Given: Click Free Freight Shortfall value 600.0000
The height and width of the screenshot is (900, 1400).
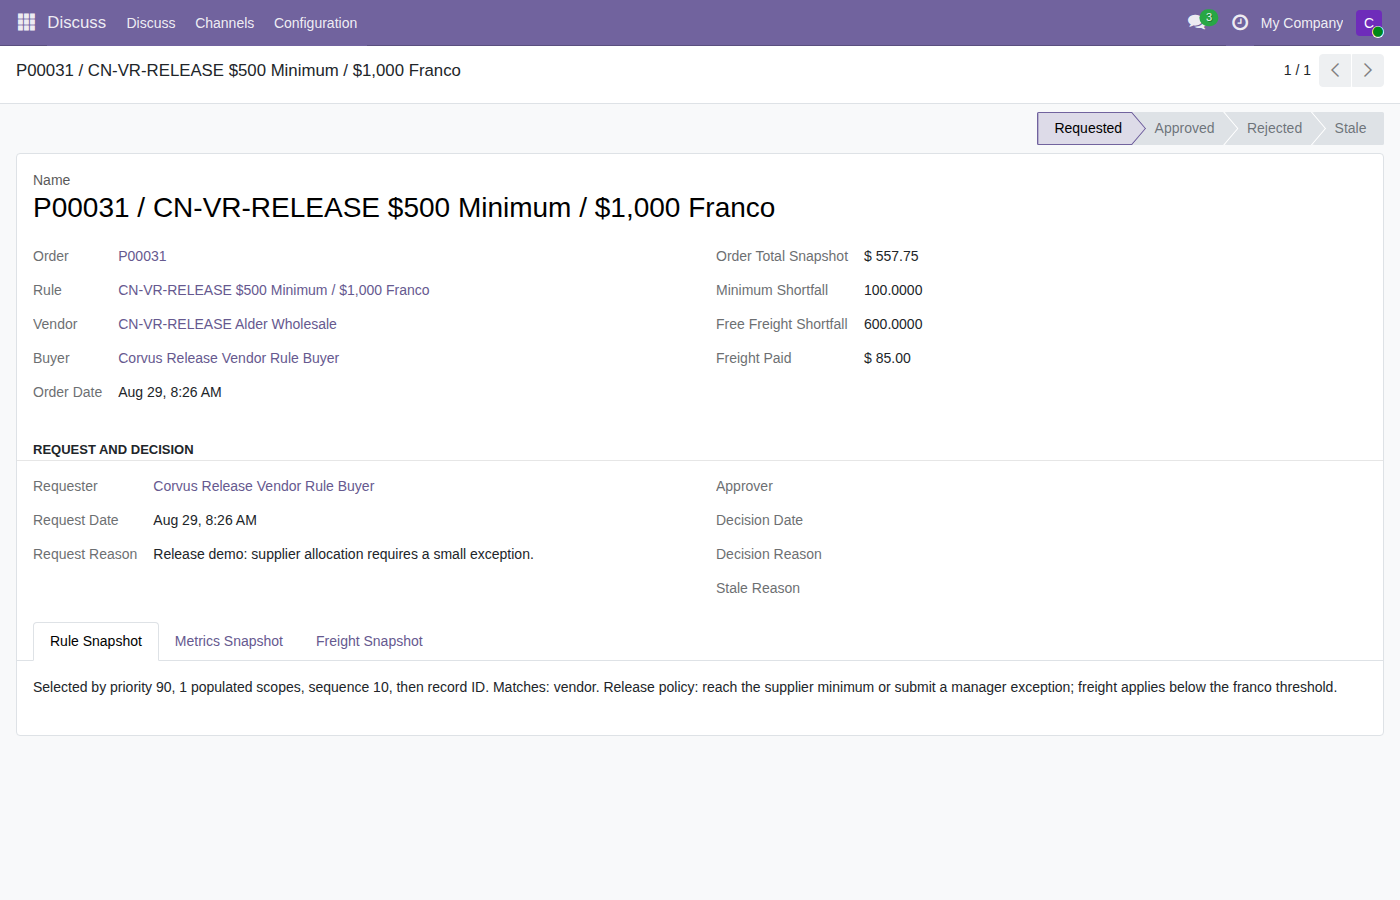Looking at the screenshot, I should [x=893, y=324].
